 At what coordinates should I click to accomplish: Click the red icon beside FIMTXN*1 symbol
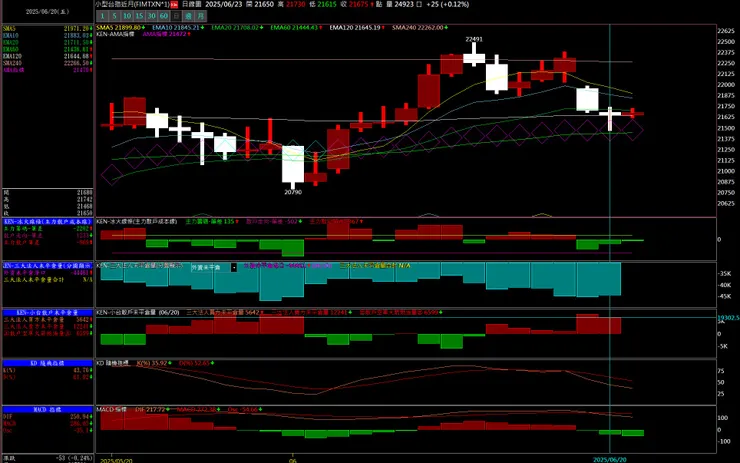174,4
